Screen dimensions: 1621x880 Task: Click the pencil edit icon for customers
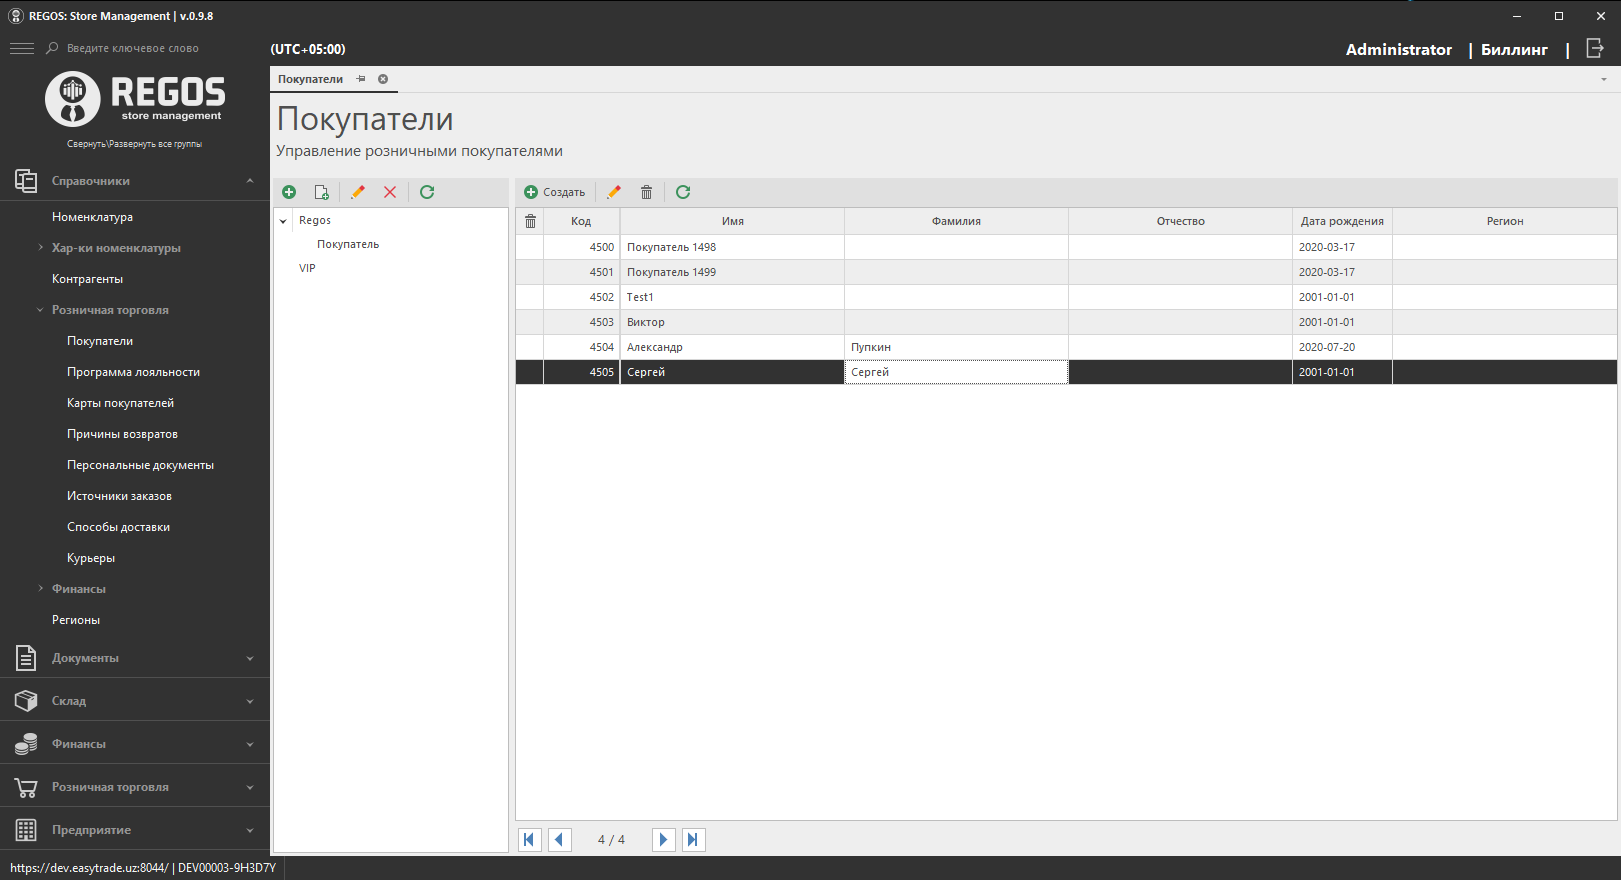pyautogui.click(x=614, y=192)
